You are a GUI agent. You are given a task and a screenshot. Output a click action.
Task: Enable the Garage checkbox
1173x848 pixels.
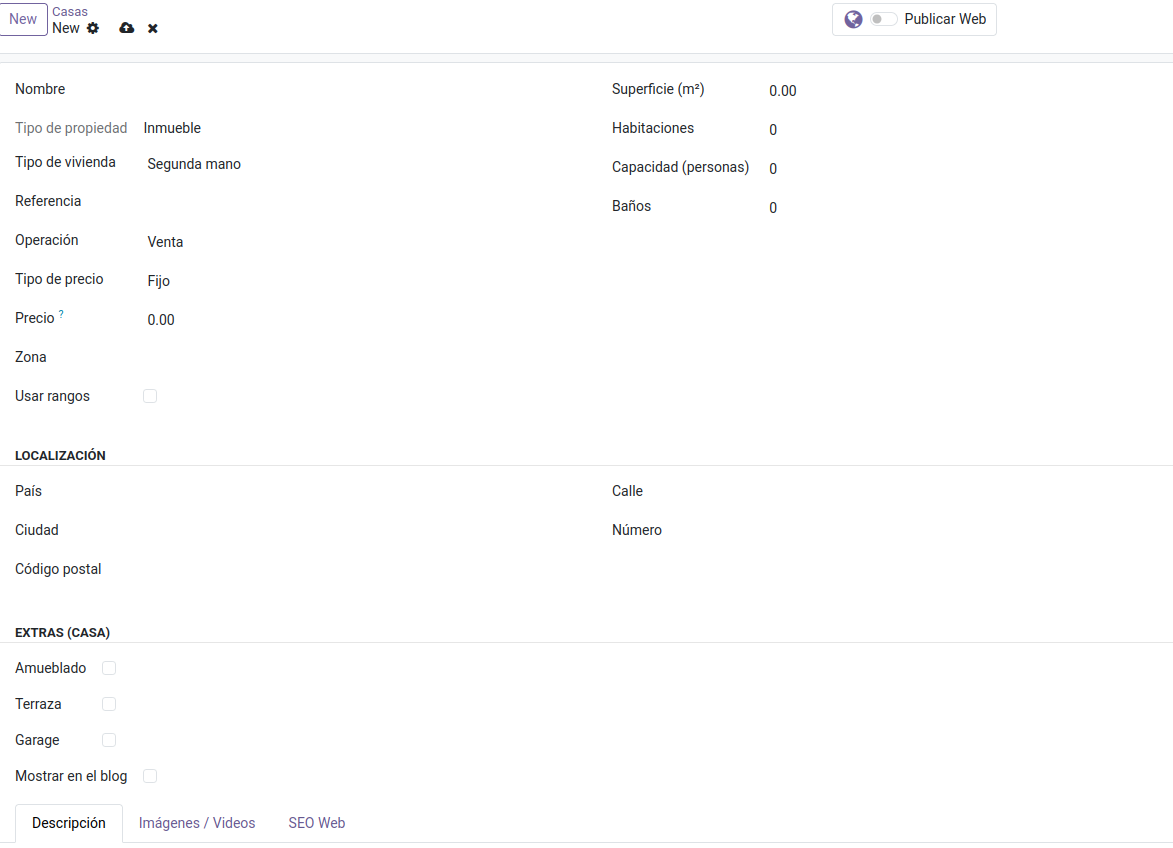108,739
